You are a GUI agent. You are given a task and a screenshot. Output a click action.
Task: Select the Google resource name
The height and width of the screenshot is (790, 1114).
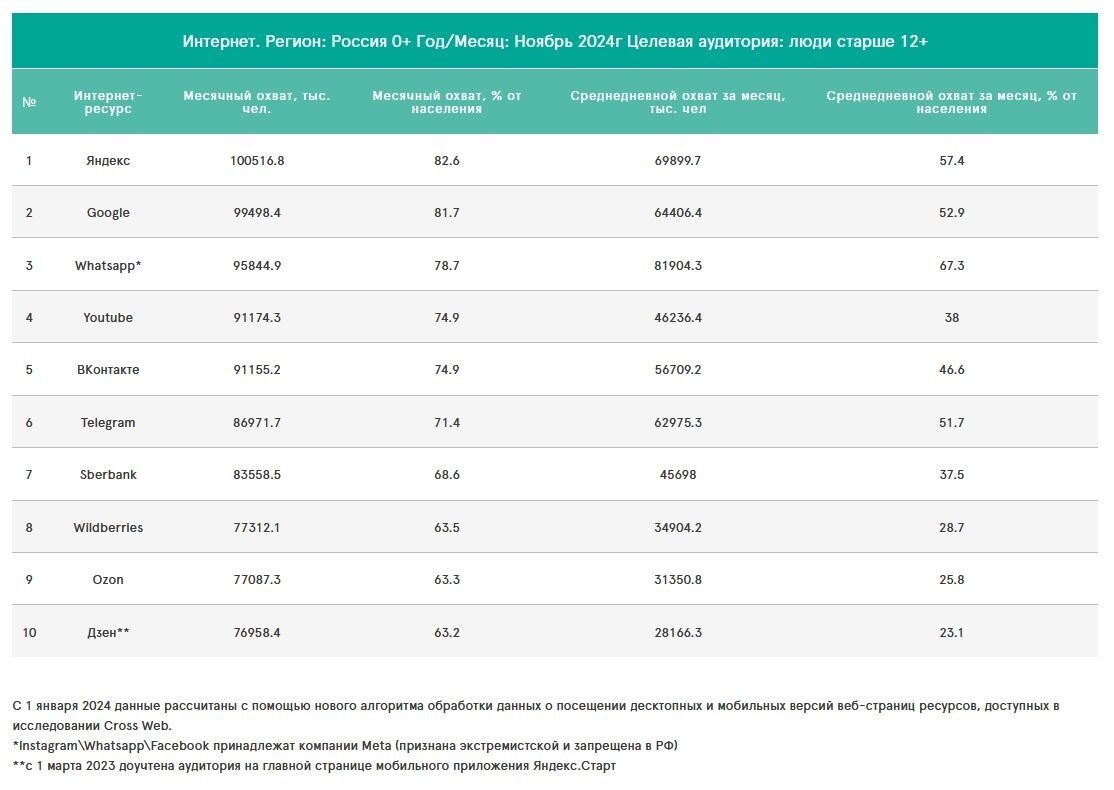click(108, 212)
